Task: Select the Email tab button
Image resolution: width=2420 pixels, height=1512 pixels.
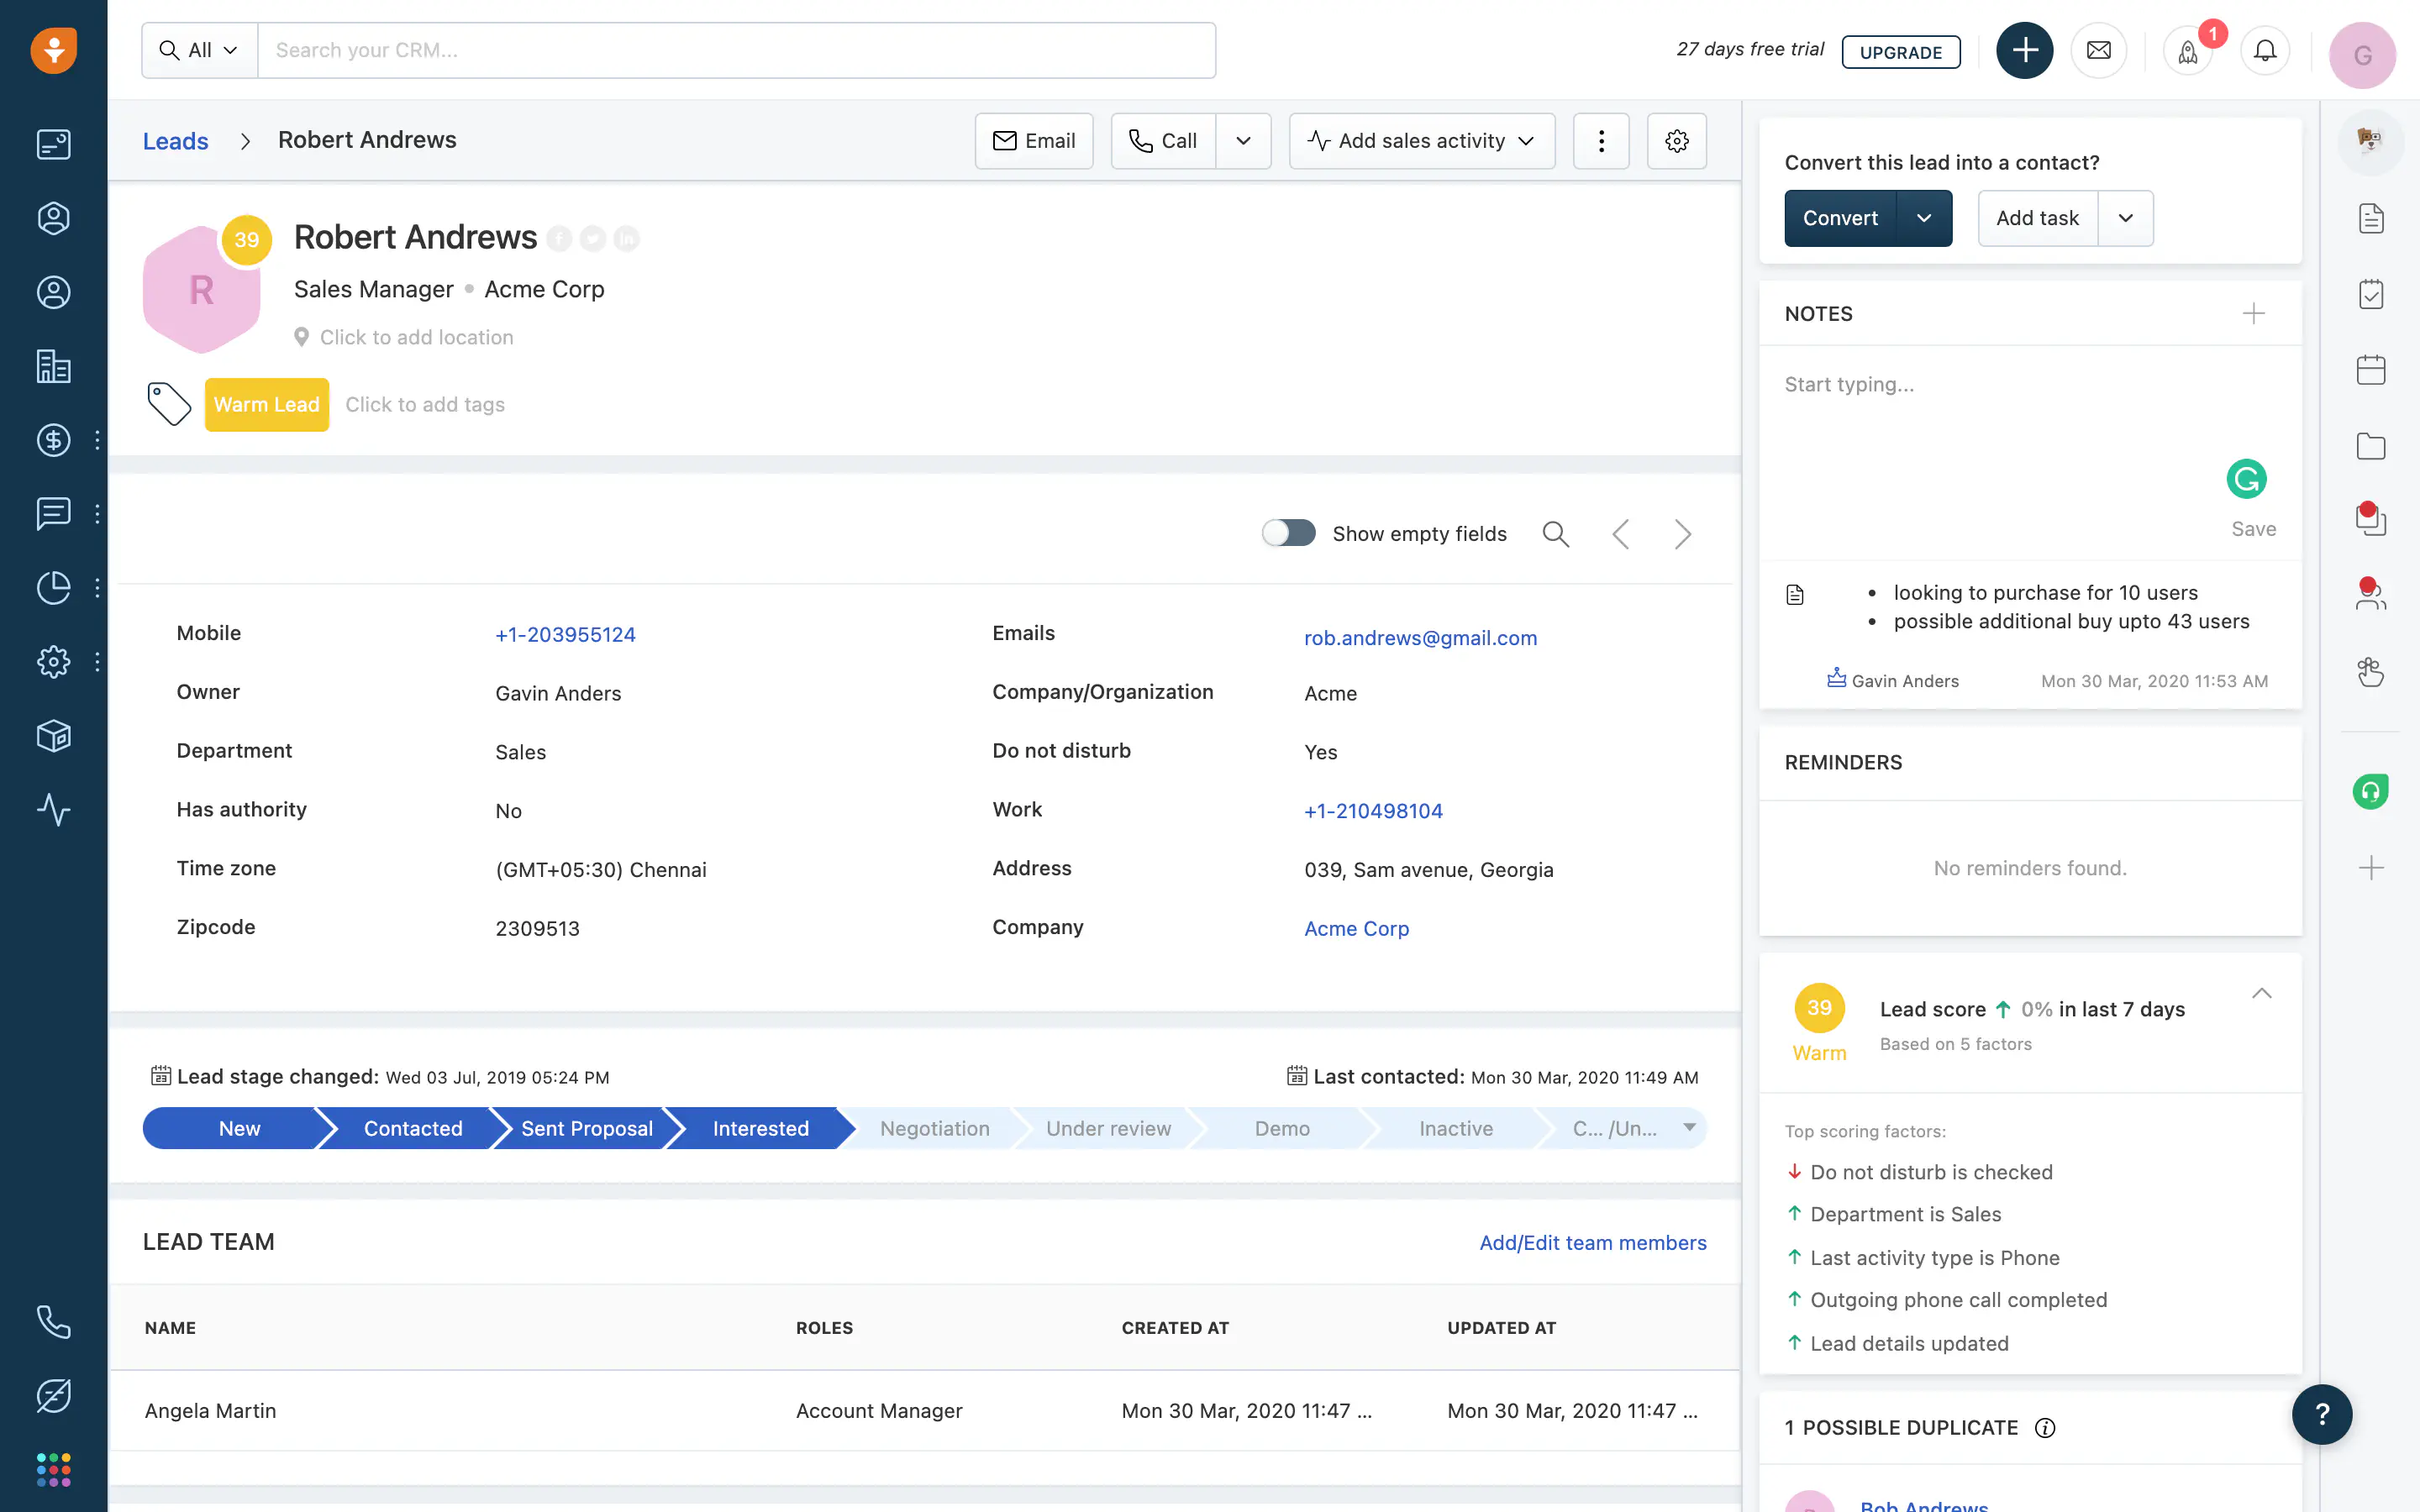Action: tap(1035, 139)
